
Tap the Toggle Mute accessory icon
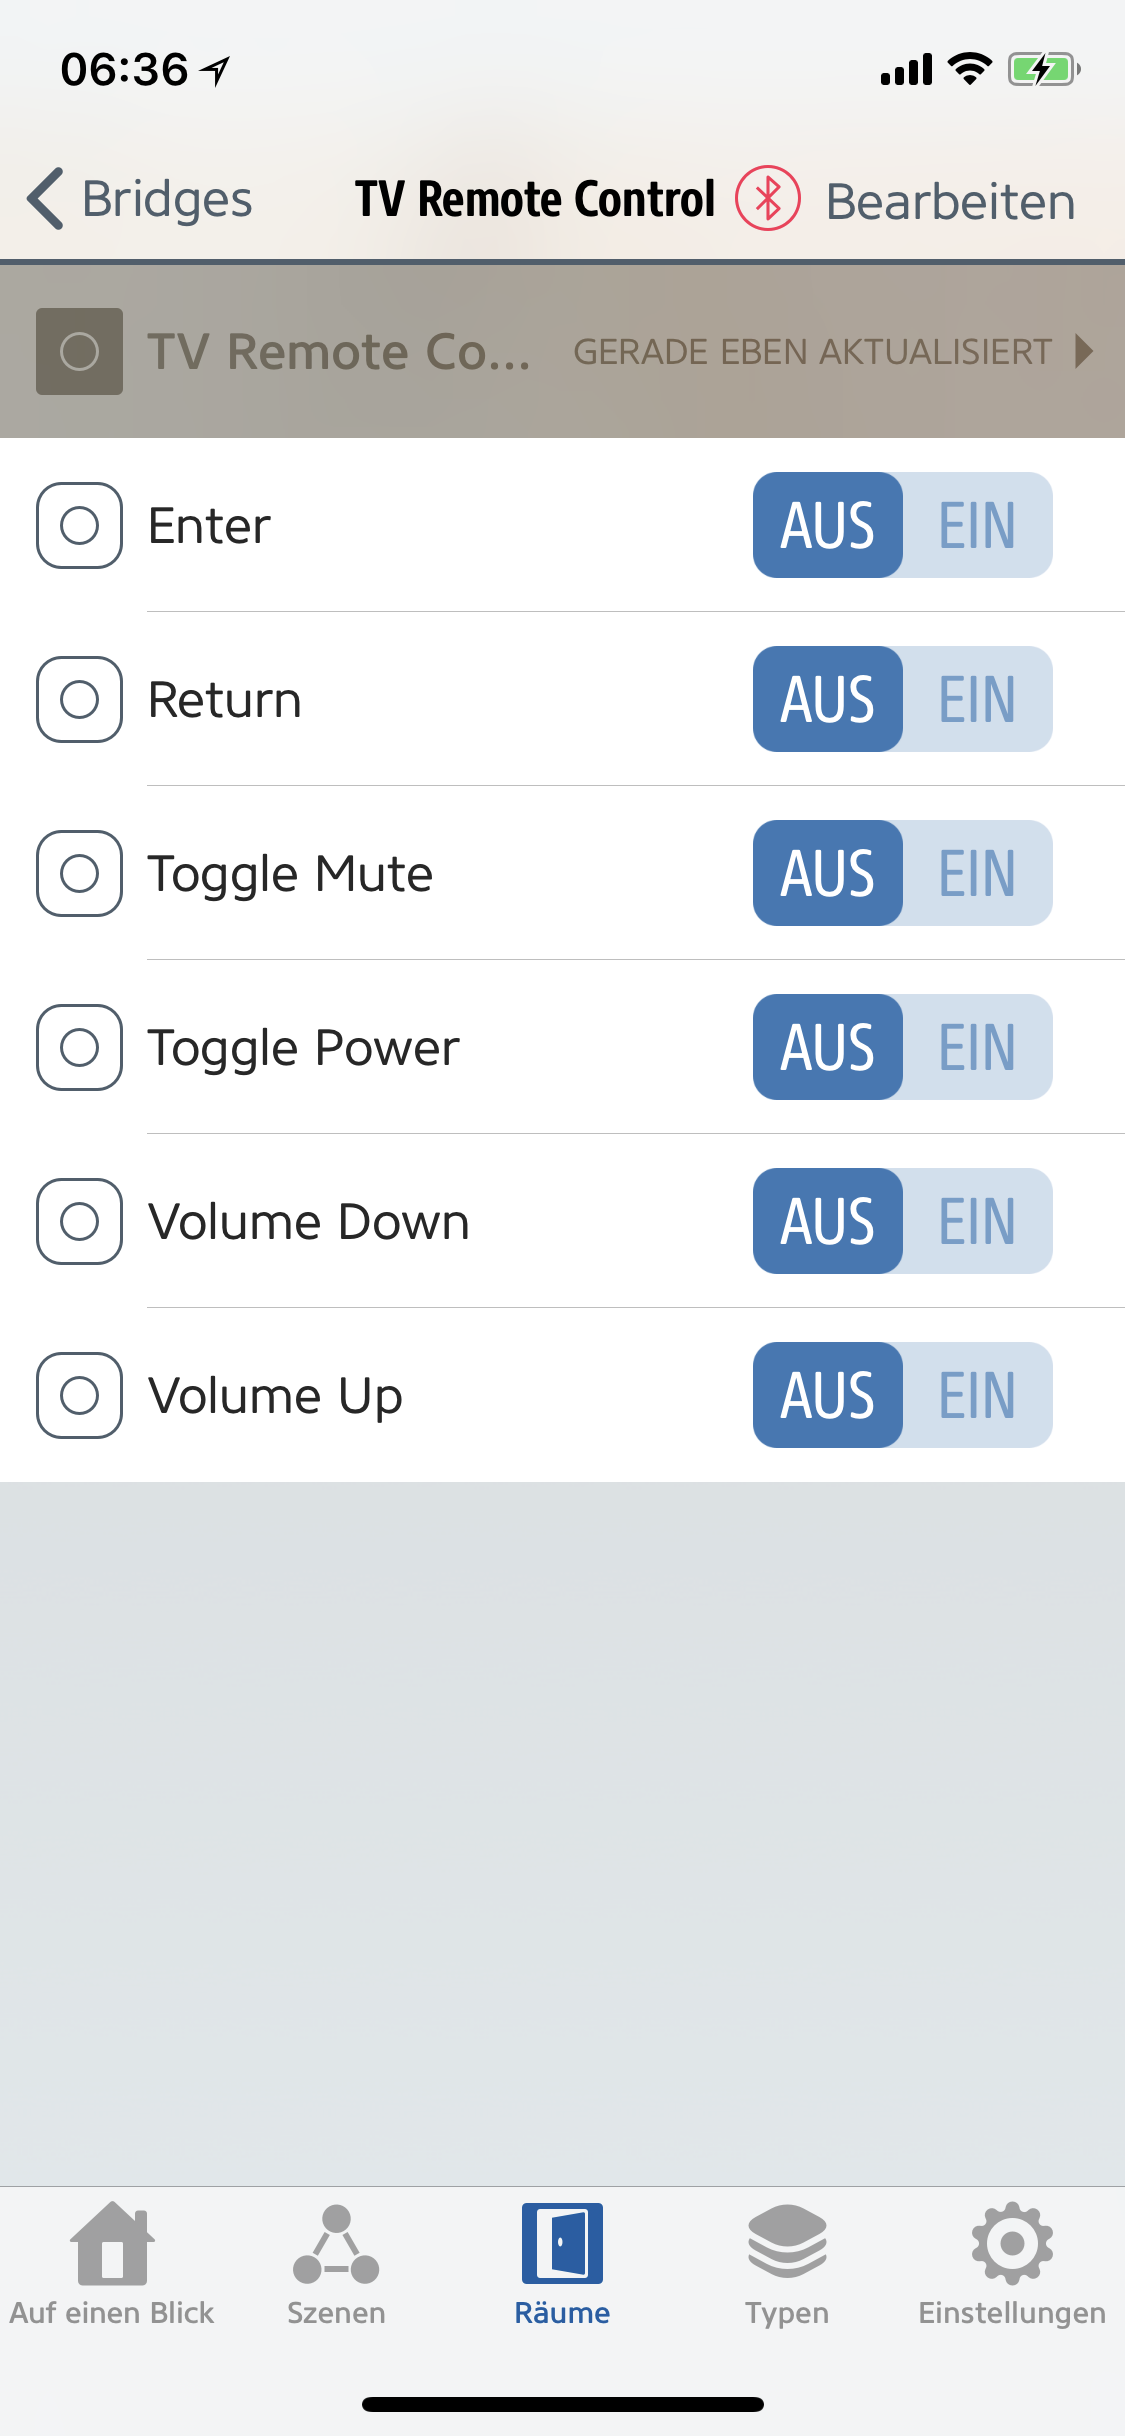79,873
